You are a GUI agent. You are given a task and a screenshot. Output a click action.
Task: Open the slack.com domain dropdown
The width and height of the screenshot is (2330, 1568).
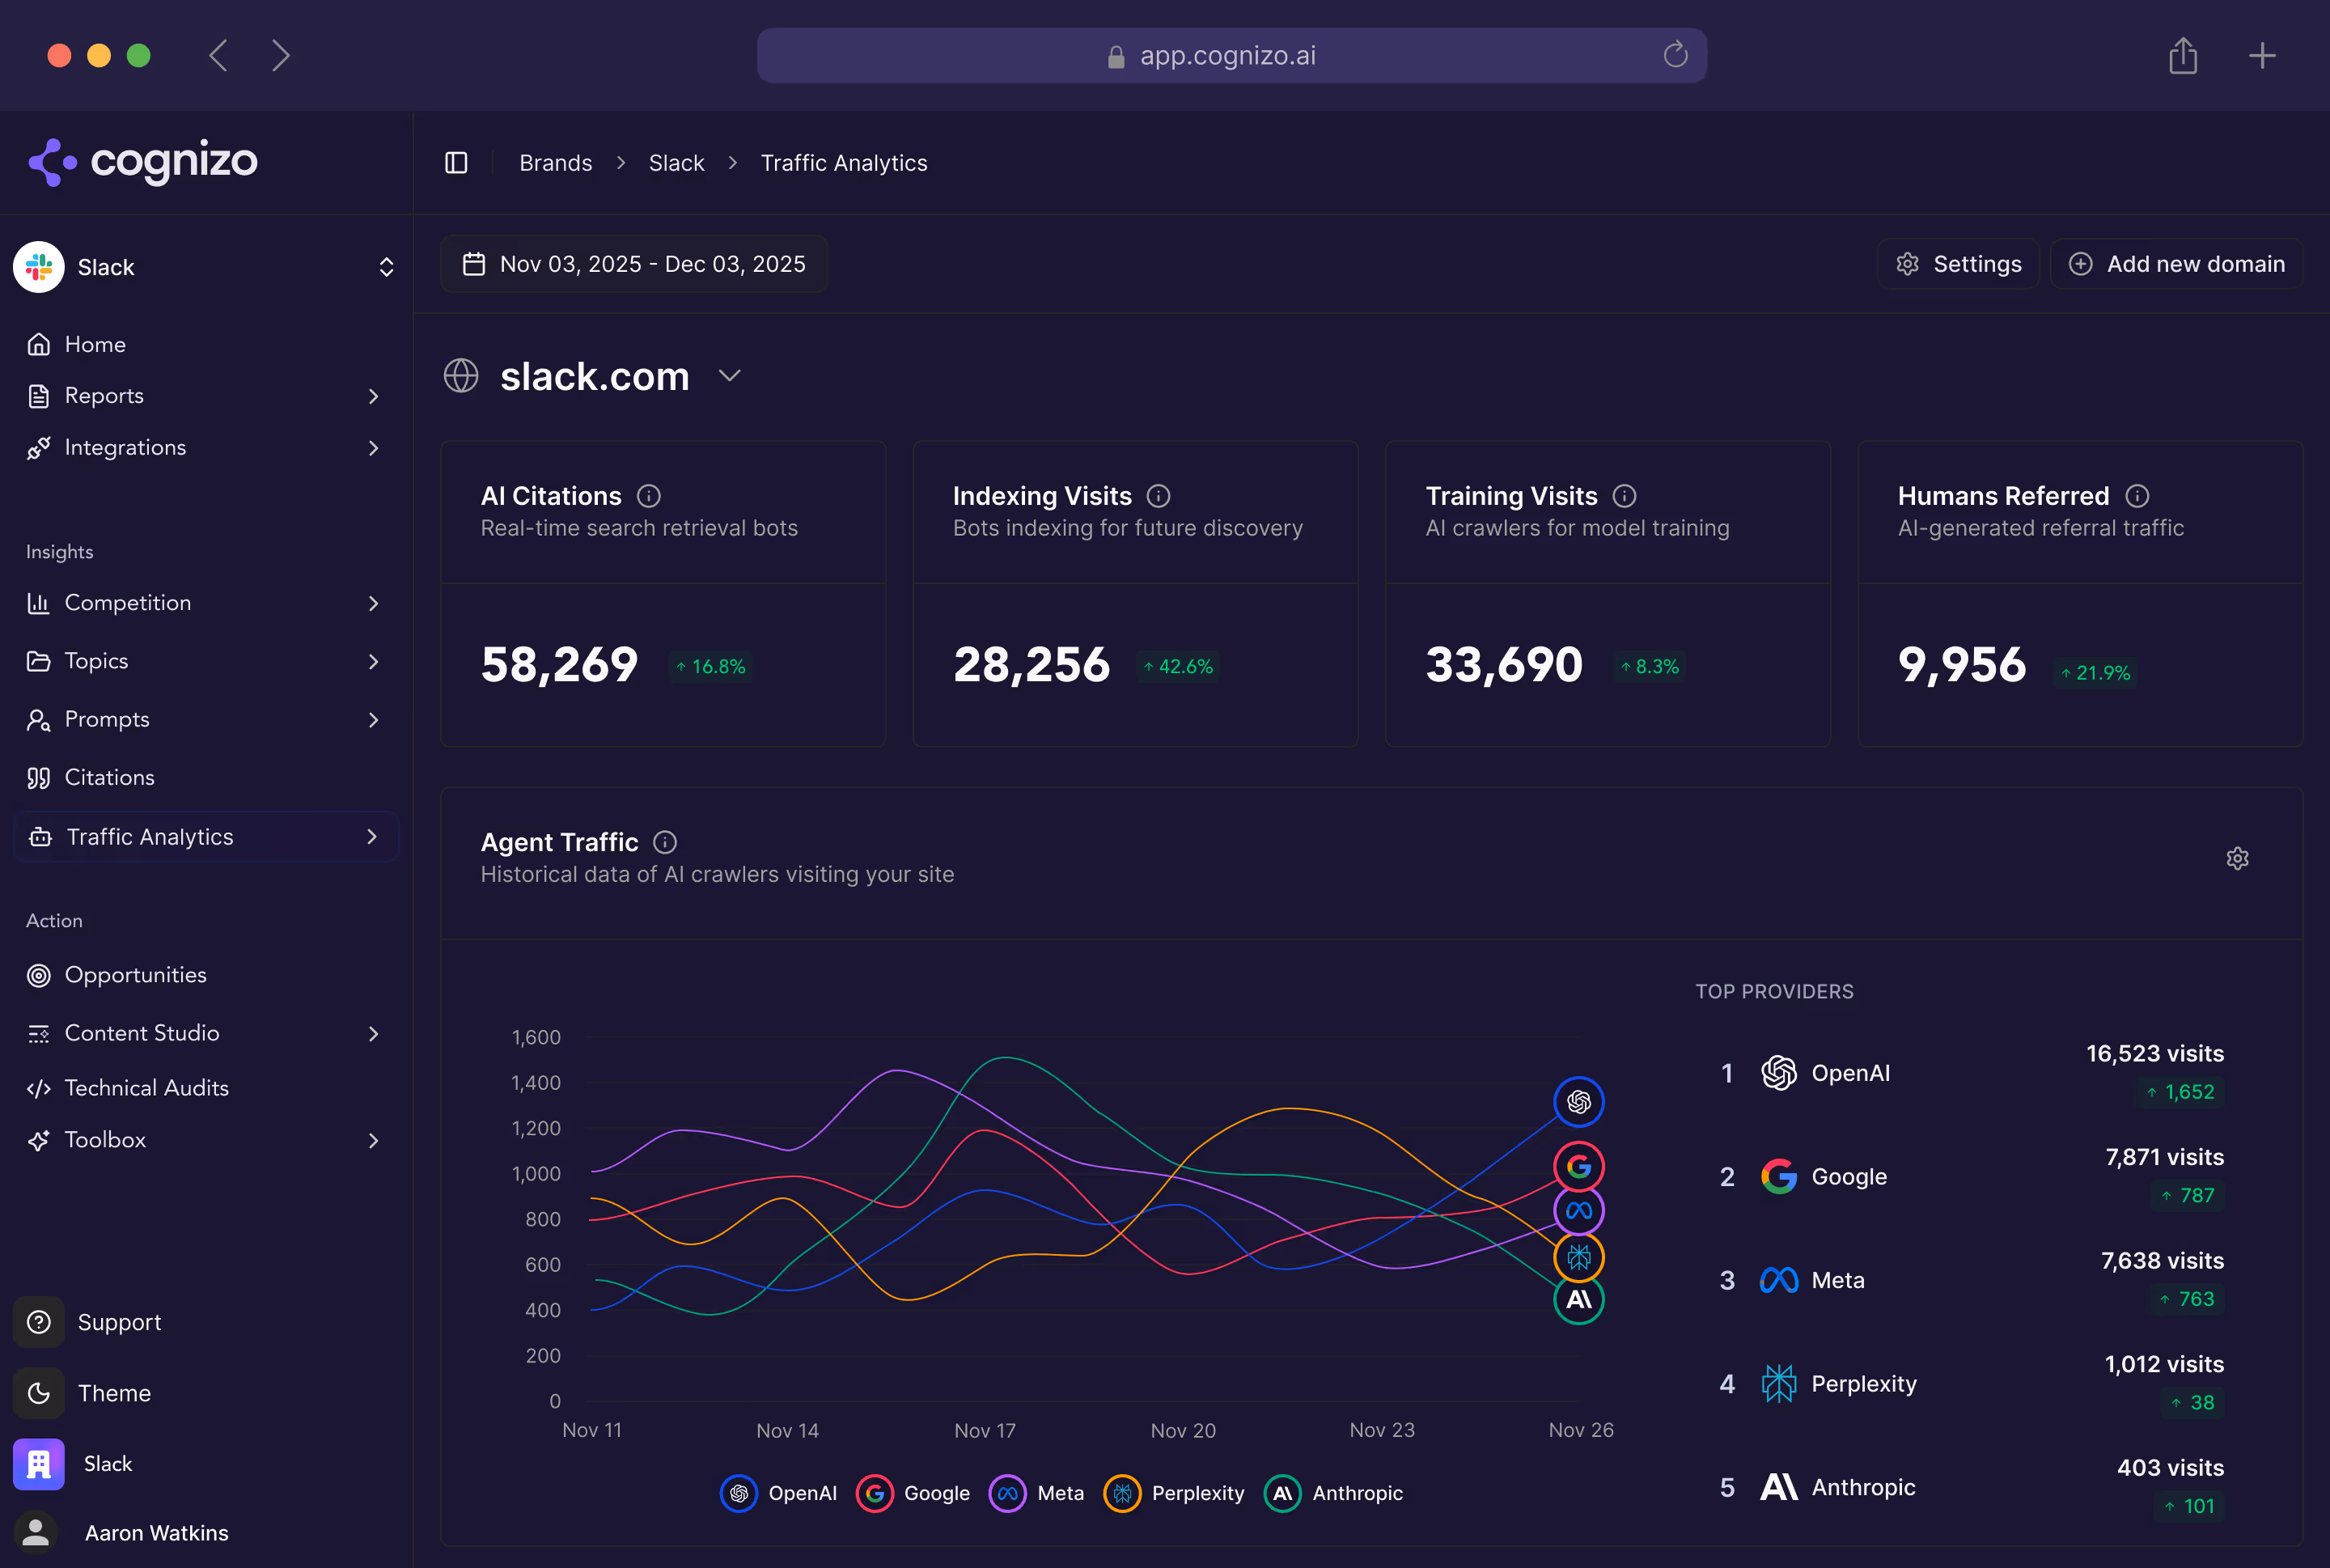tap(729, 377)
